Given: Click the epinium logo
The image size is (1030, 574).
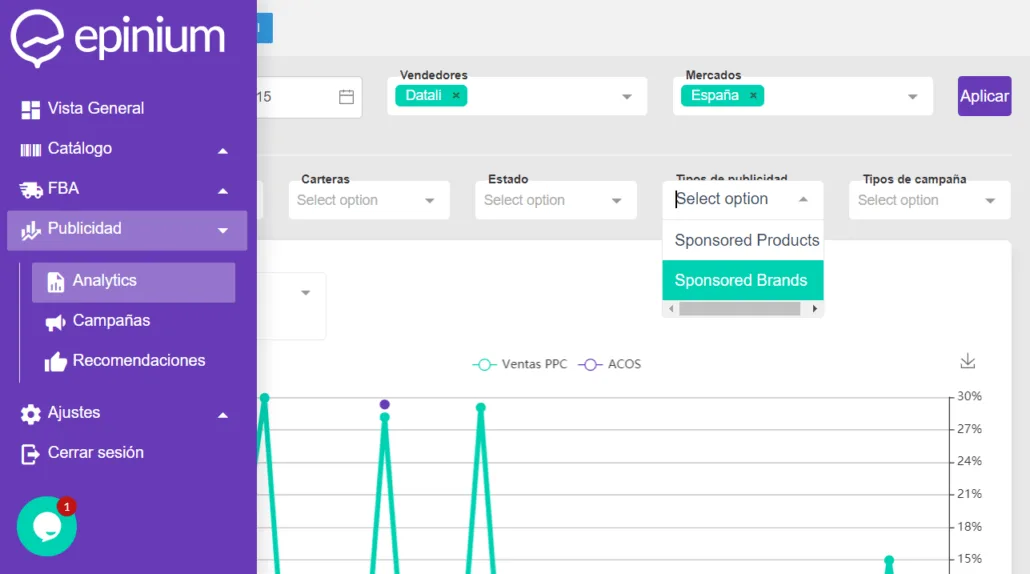Looking at the screenshot, I should pyautogui.click(x=118, y=38).
